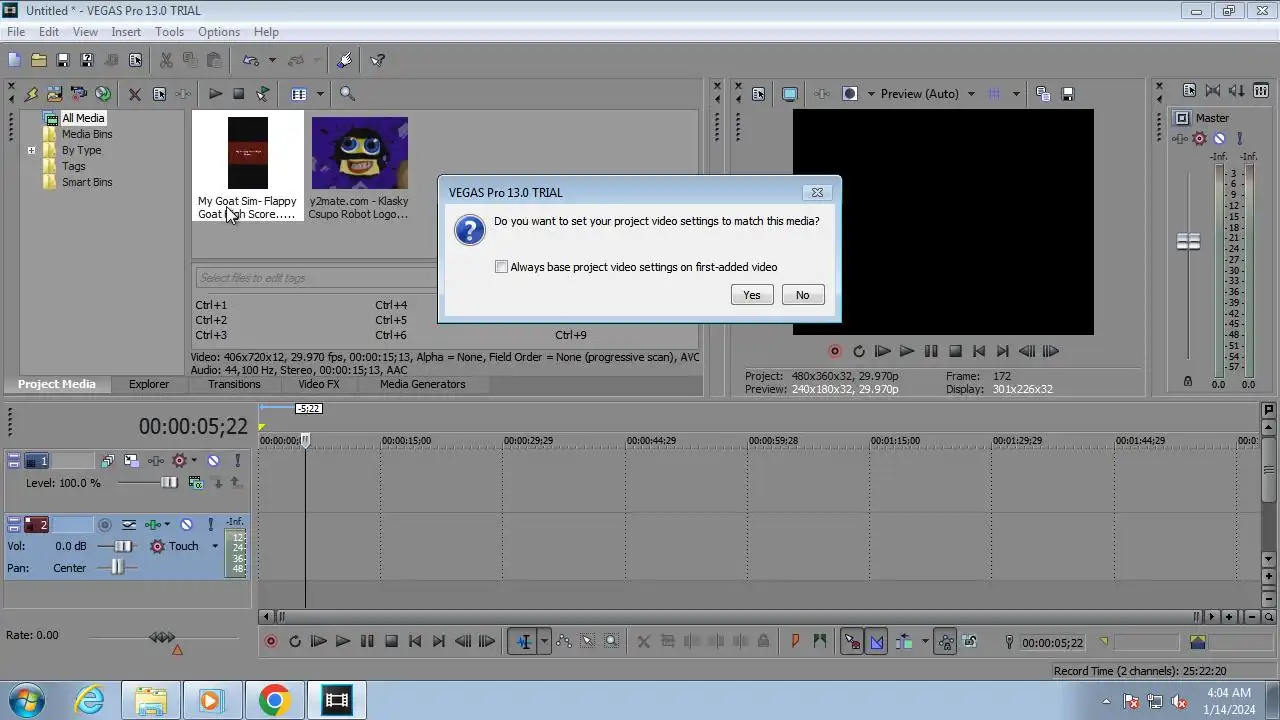Open video track 1 FX dropdown arrow
This screenshot has height=720, width=1280.
(194, 461)
